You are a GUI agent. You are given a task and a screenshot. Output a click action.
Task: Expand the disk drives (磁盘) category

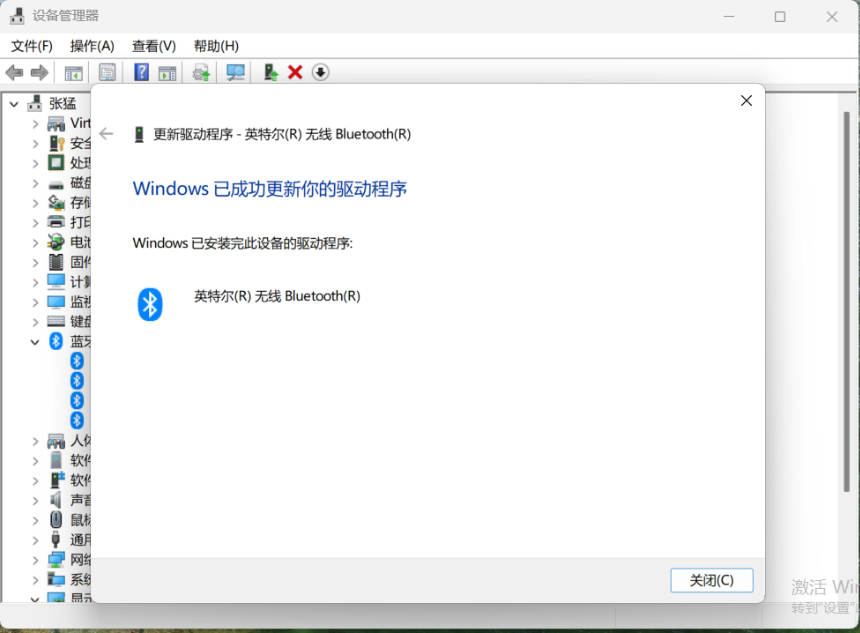point(35,183)
